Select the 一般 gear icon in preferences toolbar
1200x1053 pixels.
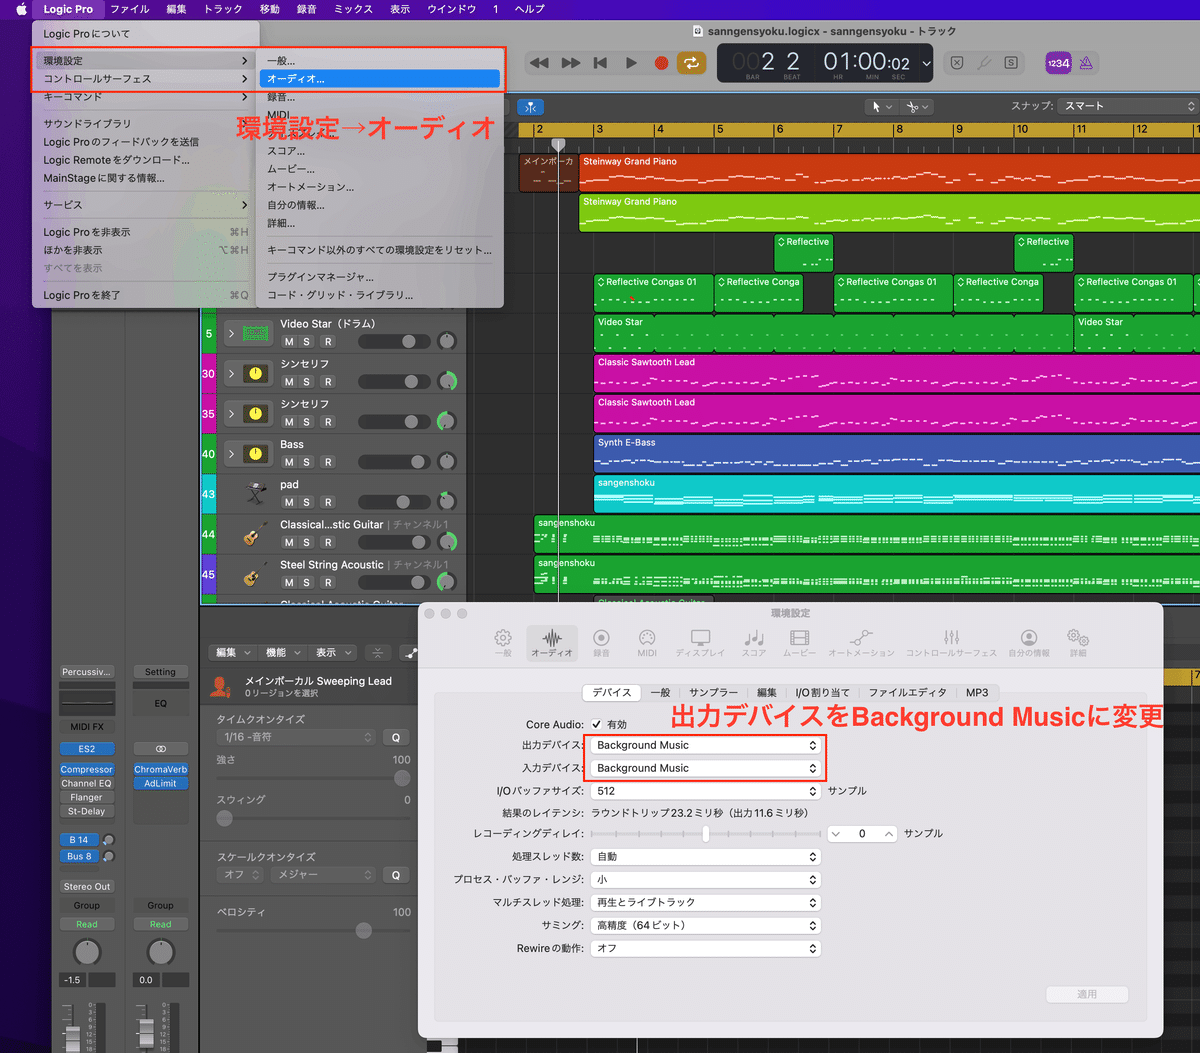tap(503, 642)
